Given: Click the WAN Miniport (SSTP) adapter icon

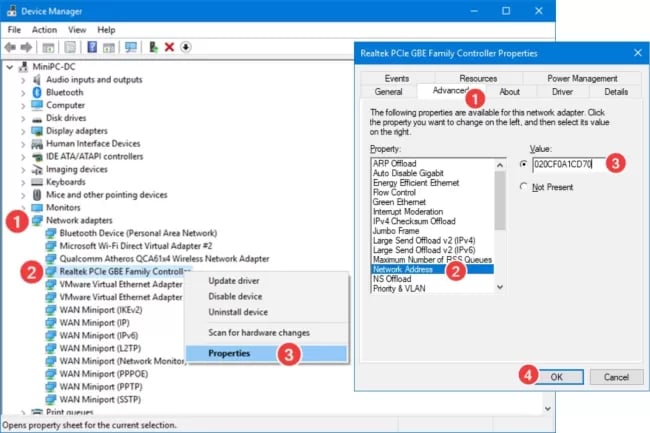Looking at the screenshot, I should point(51,399).
